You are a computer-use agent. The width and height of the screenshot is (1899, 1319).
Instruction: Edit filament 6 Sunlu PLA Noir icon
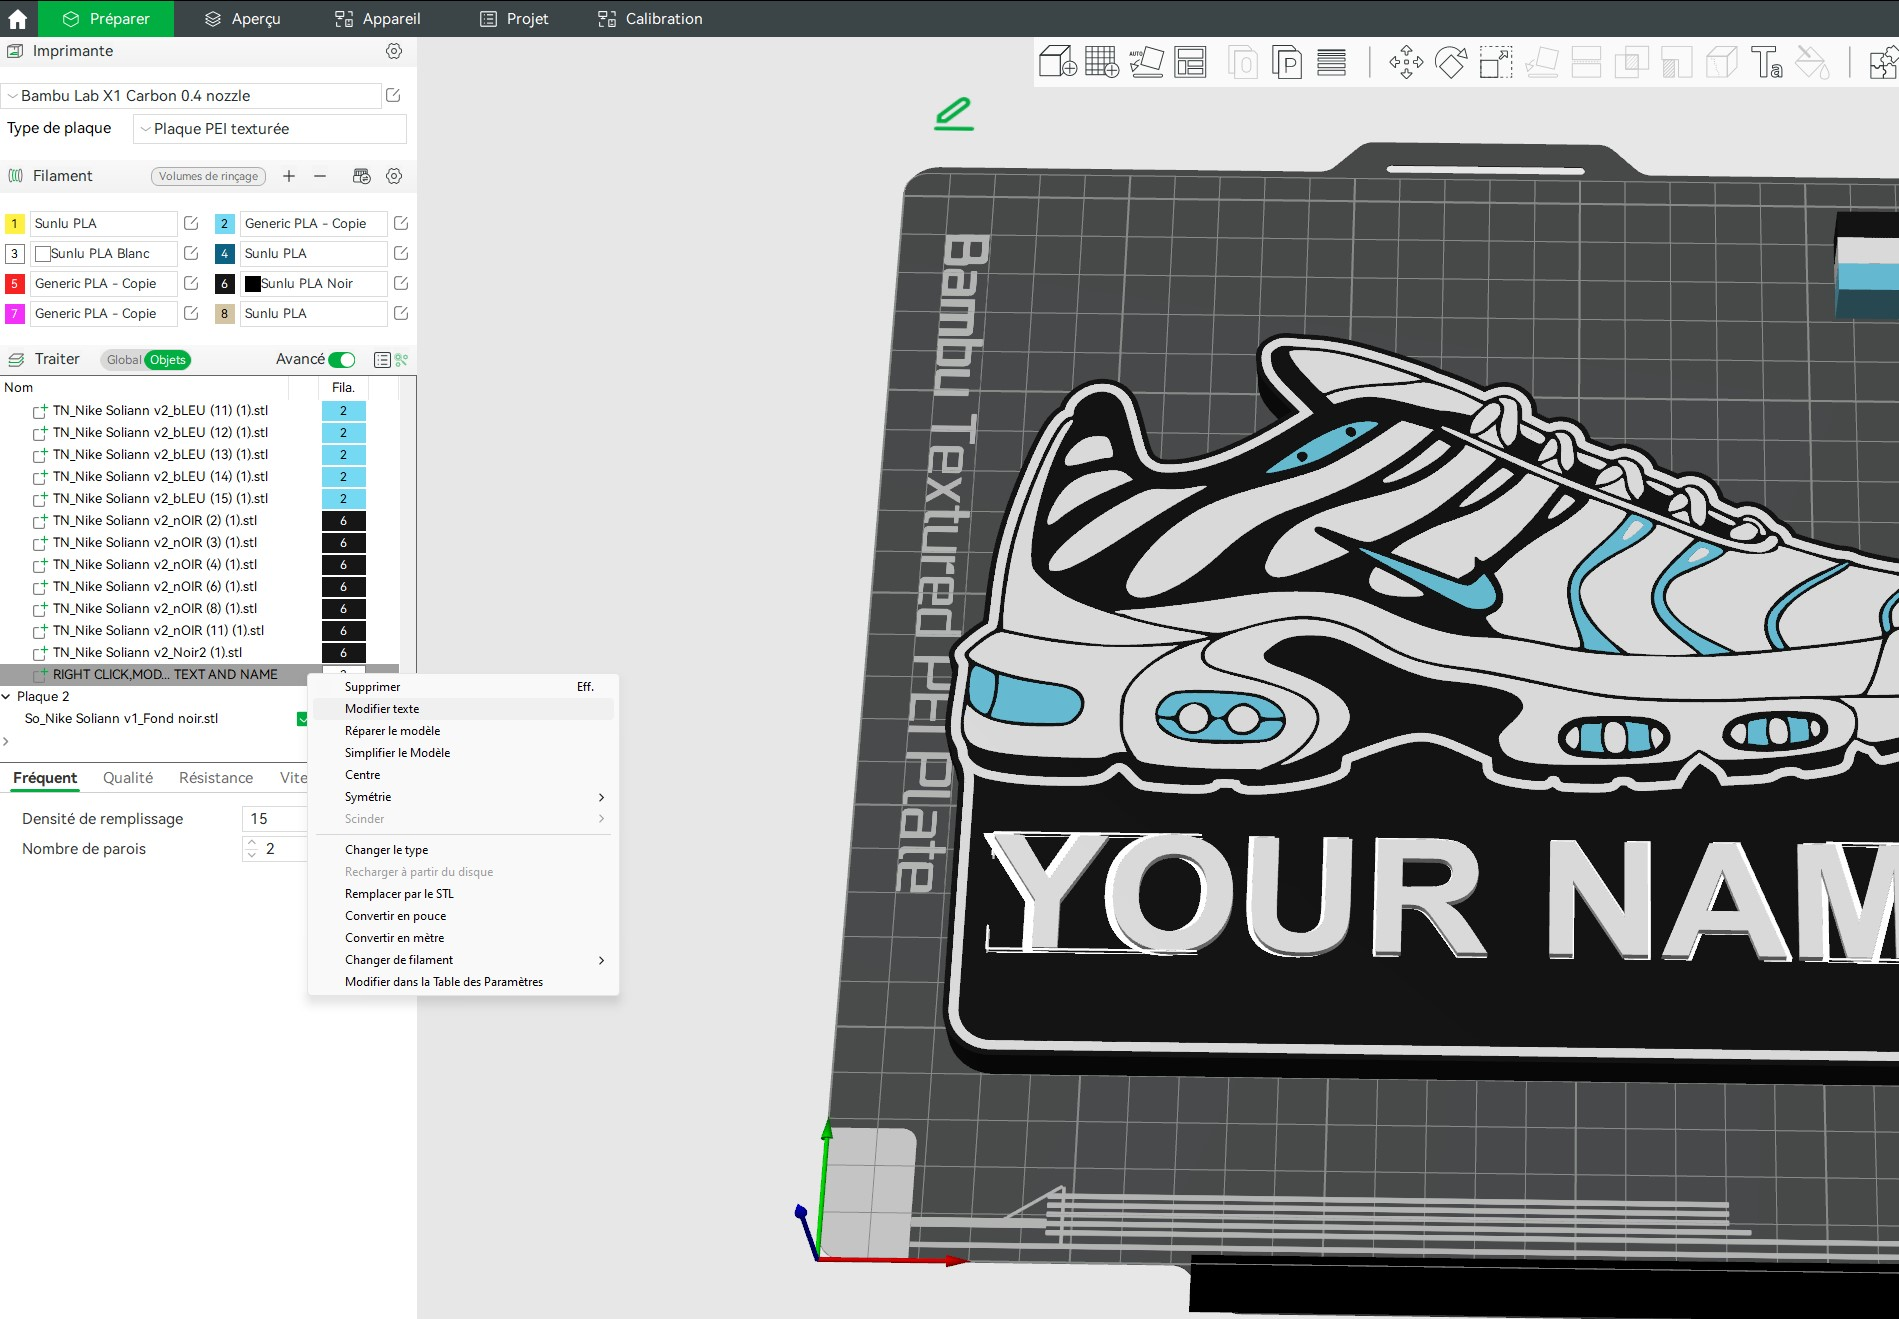(x=401, y=283)
